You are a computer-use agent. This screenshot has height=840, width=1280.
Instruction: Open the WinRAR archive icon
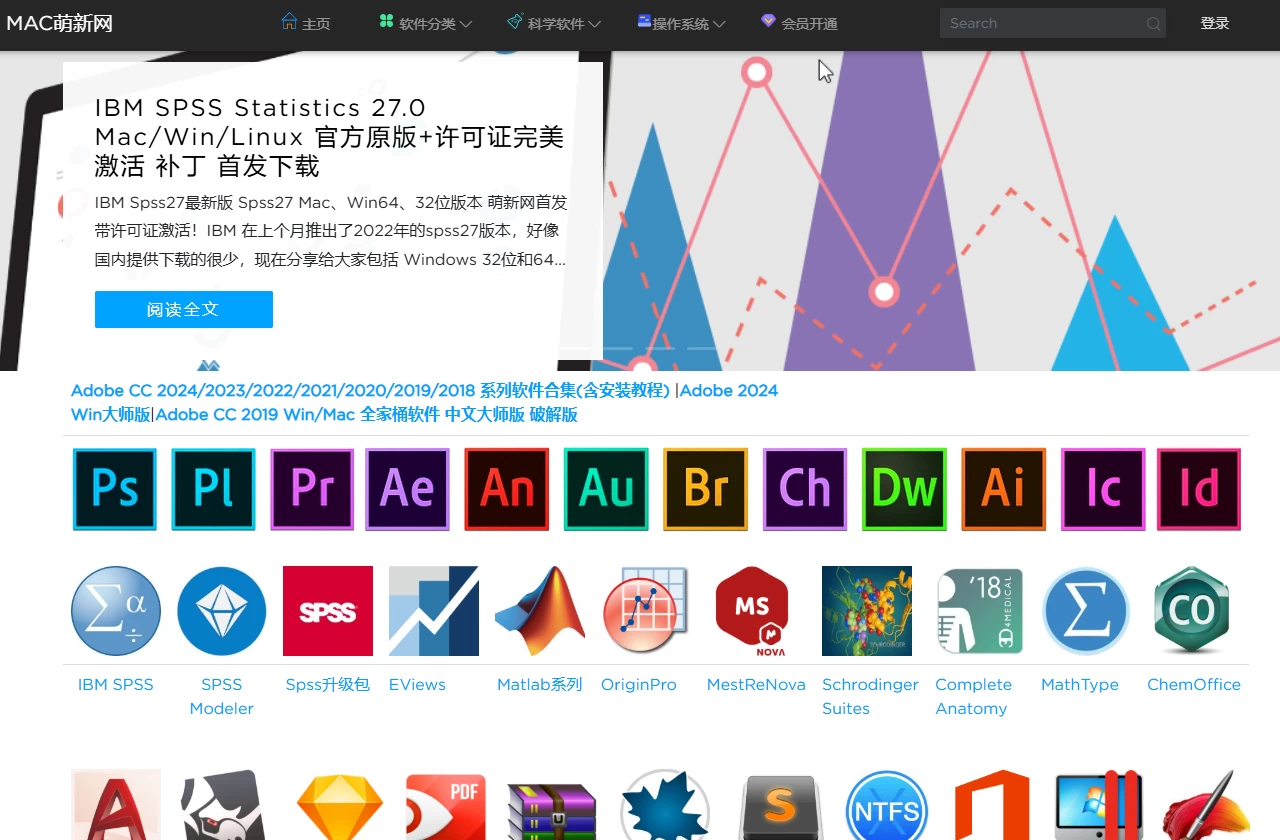(552, 805)
